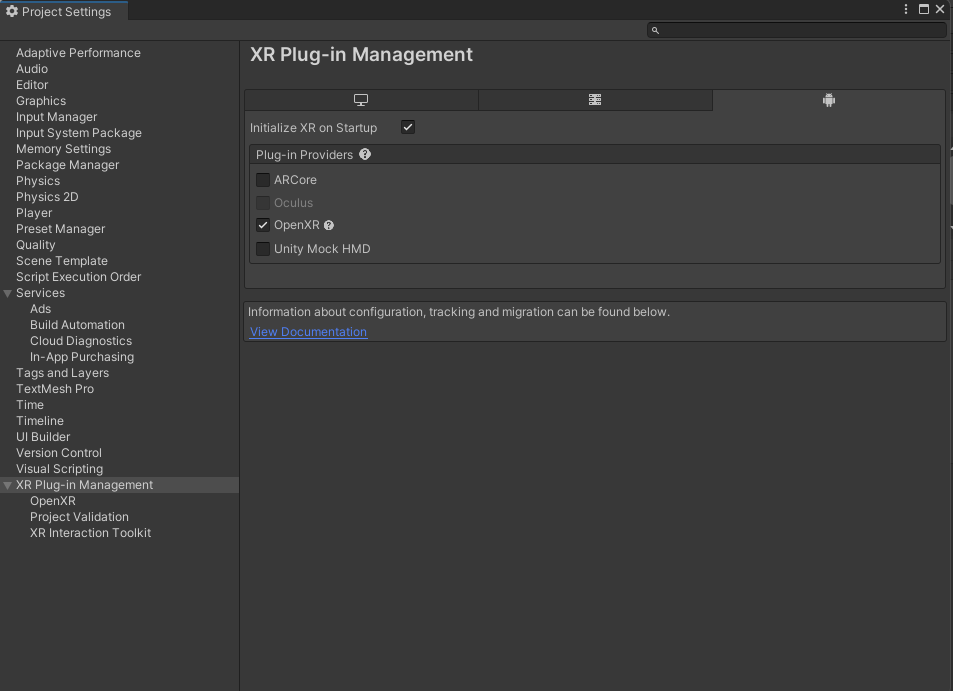
Task: Collapse the Services tree section
Action: [x=8, y=293]
